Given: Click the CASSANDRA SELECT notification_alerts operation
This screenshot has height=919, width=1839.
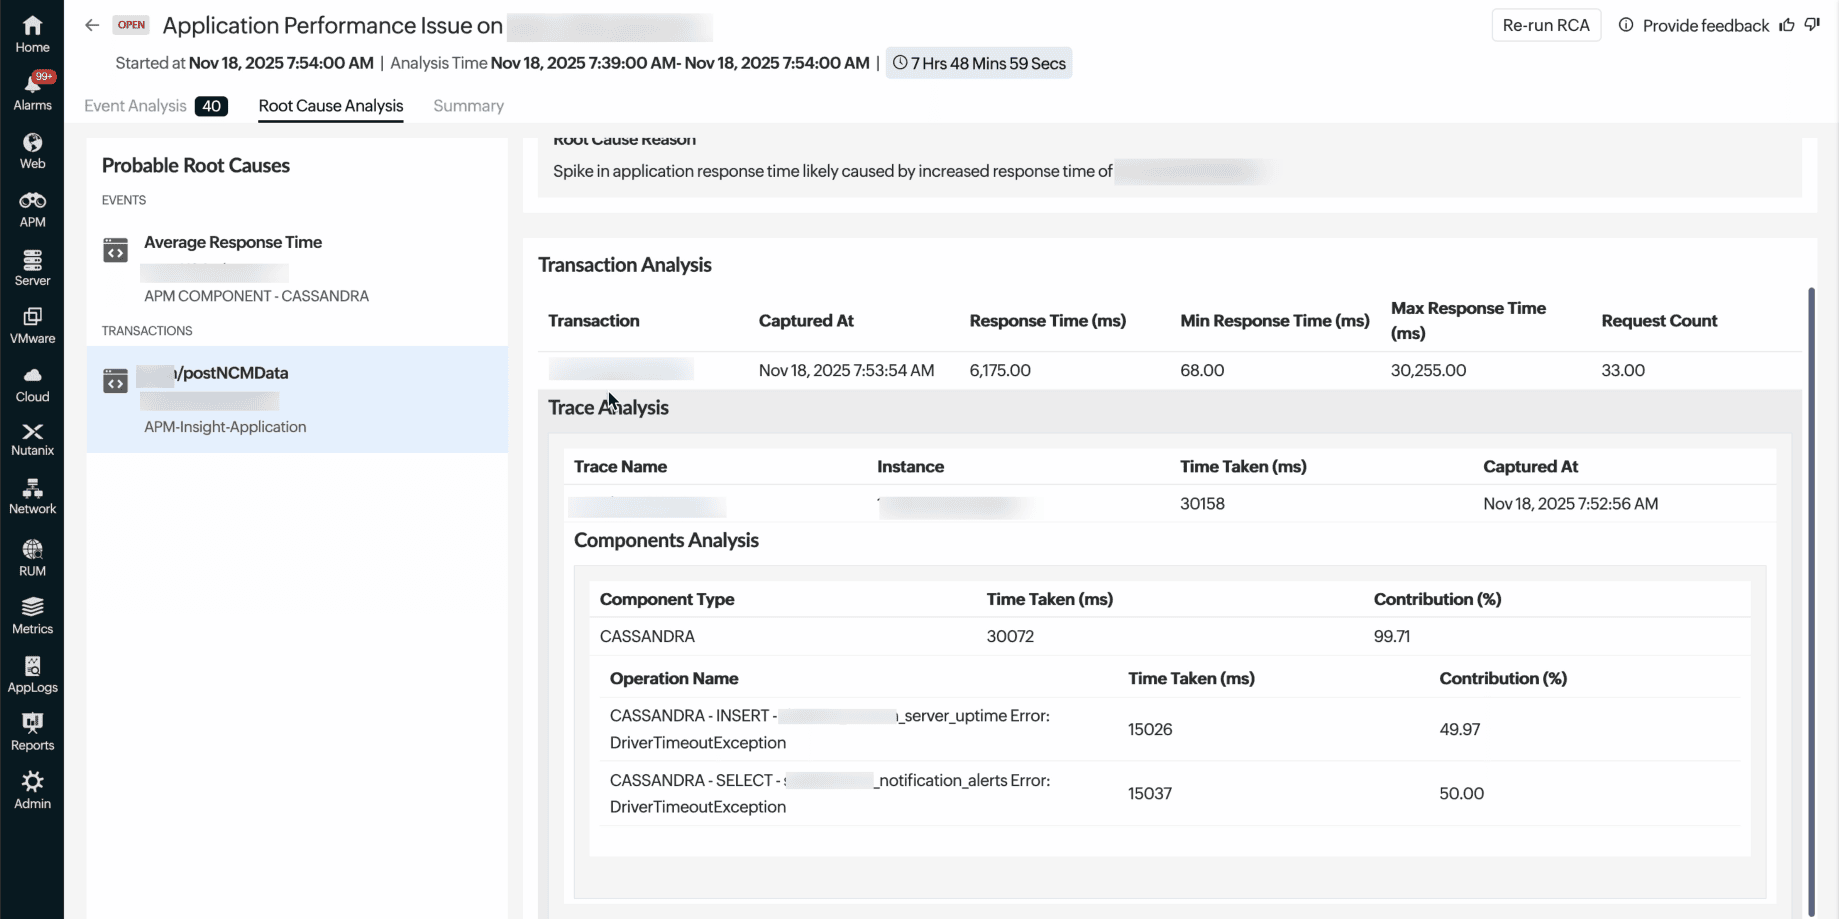Looking at the screenshot, I should [x=830, y=793].
